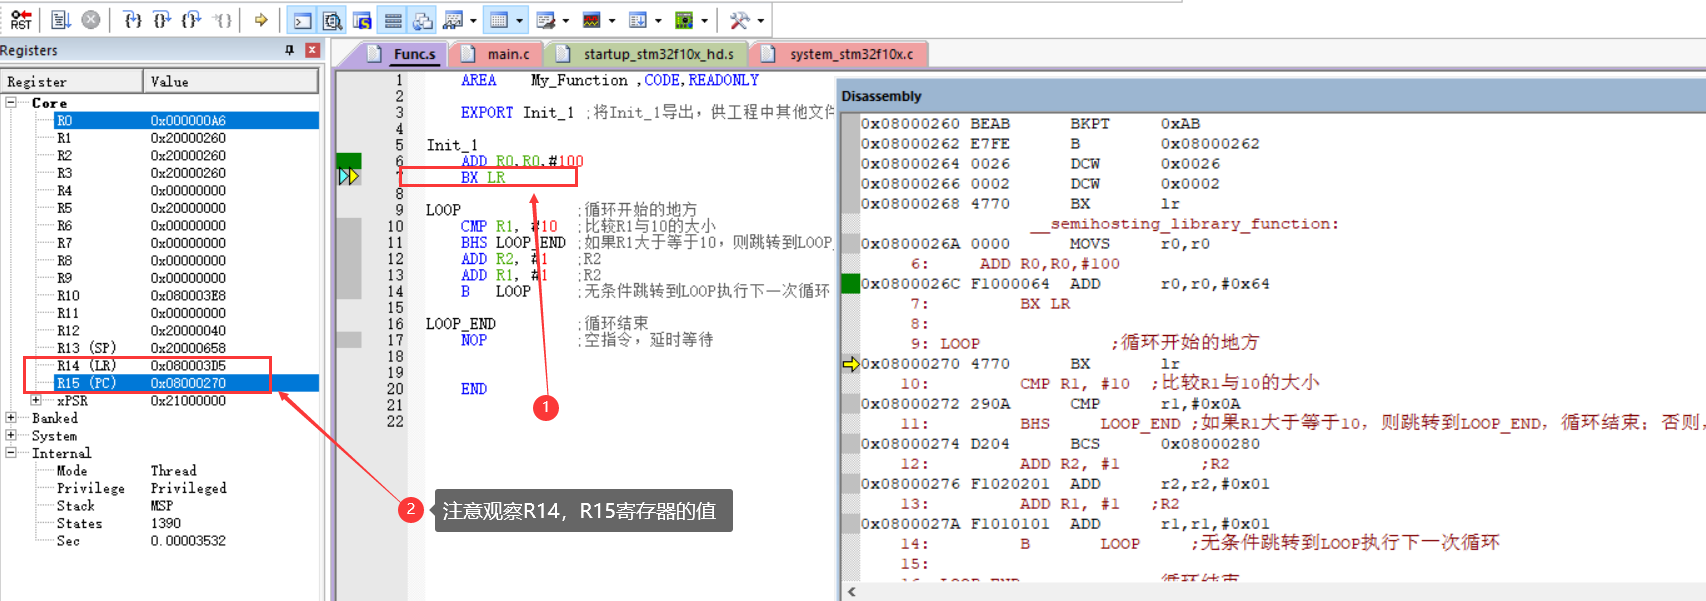
Task: Expand the xPSR register
Action: pos(36,401)
